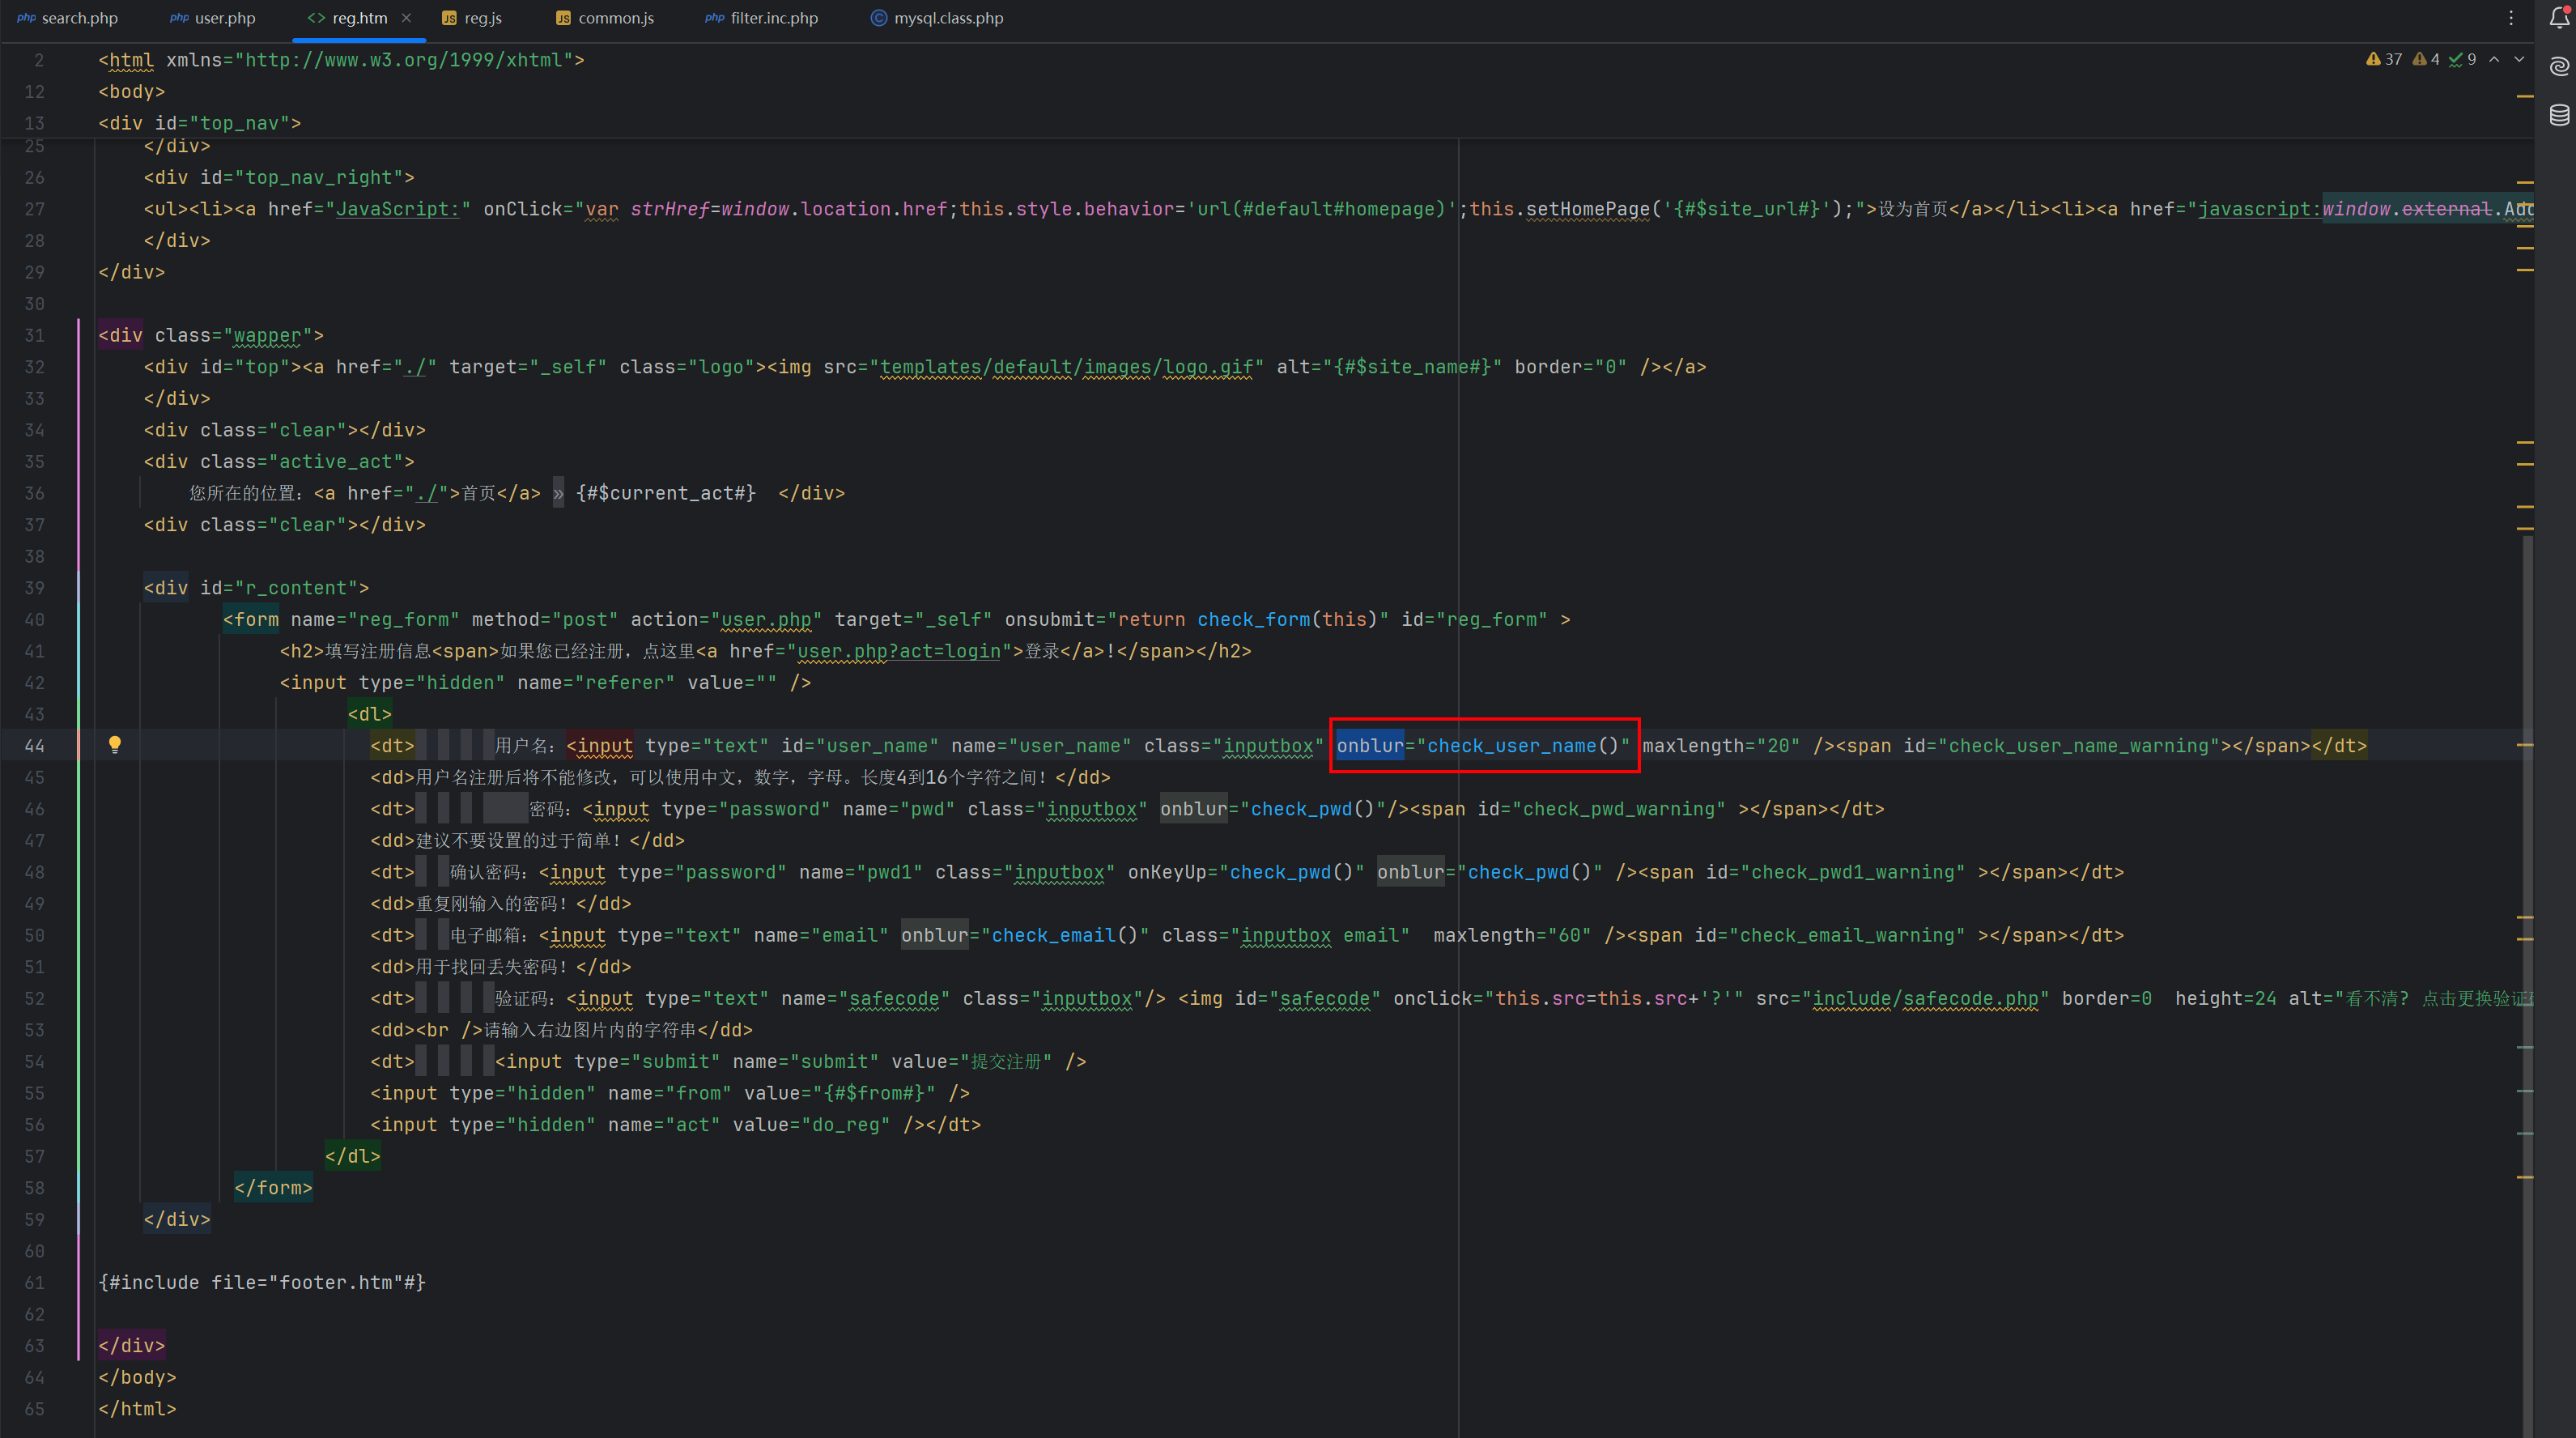Click the {#$from#} value on line 55
This screenshot has width=2576, height=1438.
point(874,1094)
